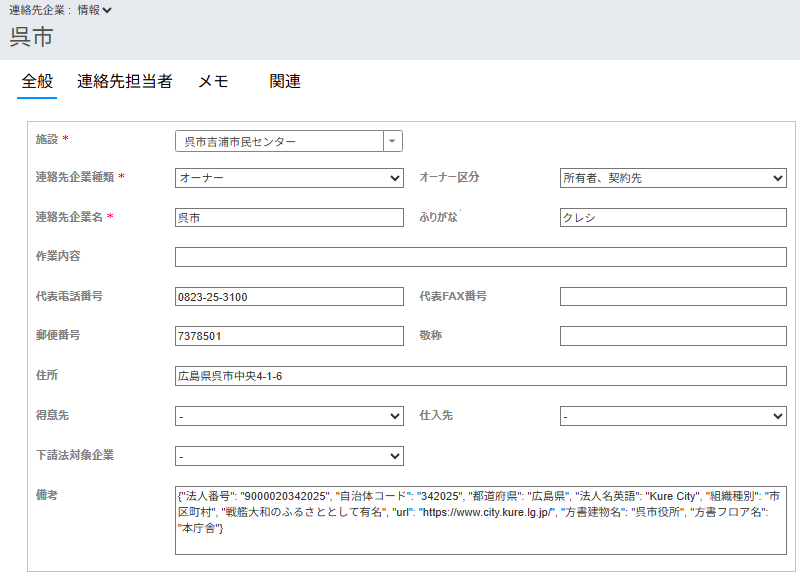Viewport: 800px width, 578px height.
Task: Click the 敬称 input field
Action: (673, 336)
